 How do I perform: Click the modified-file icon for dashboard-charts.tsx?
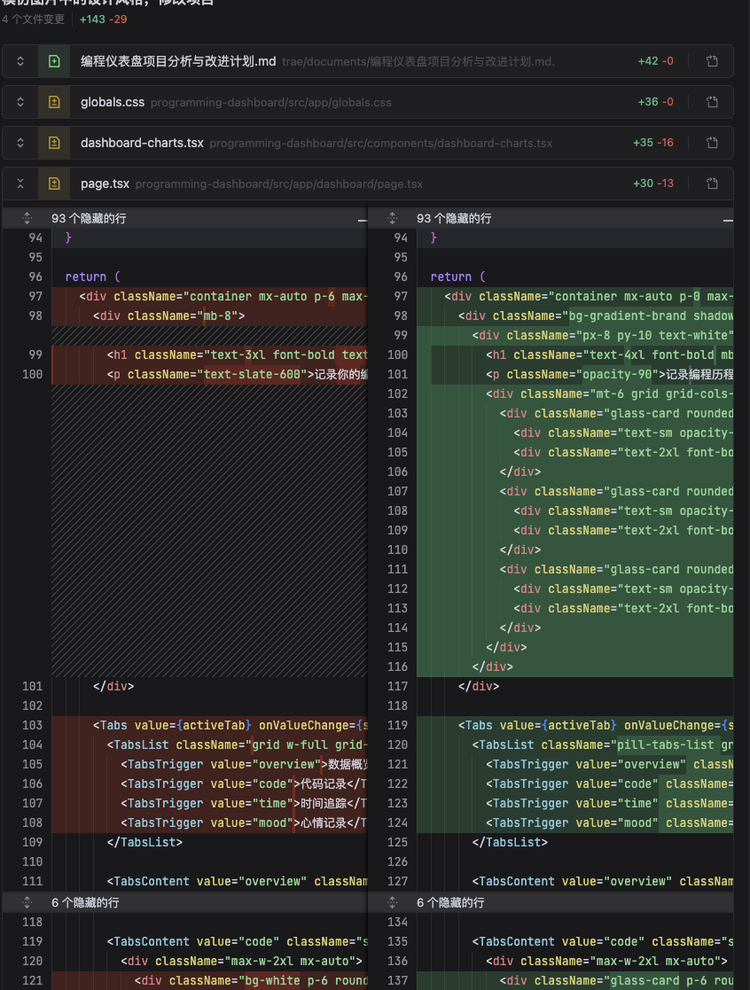click(x=54, y=143)
